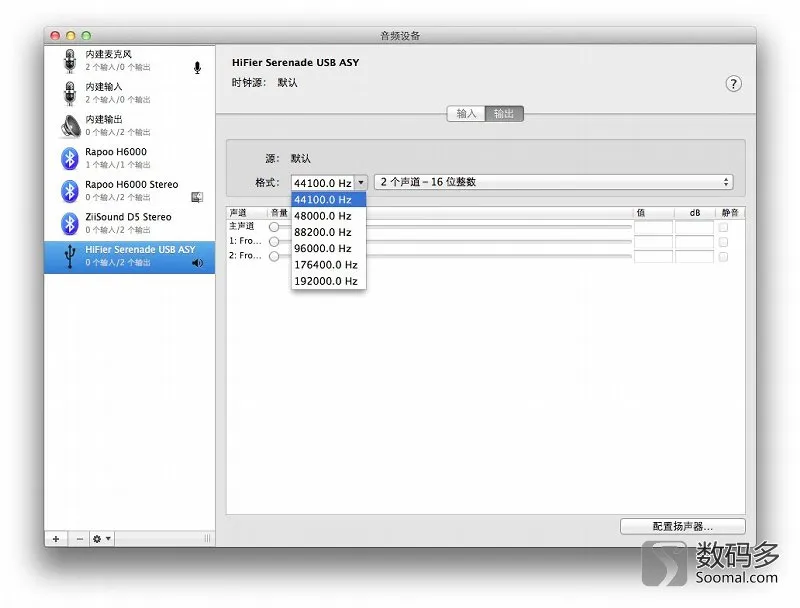Click channel 1 Front value field
The image size is (800, 608).
coord(653,242)
